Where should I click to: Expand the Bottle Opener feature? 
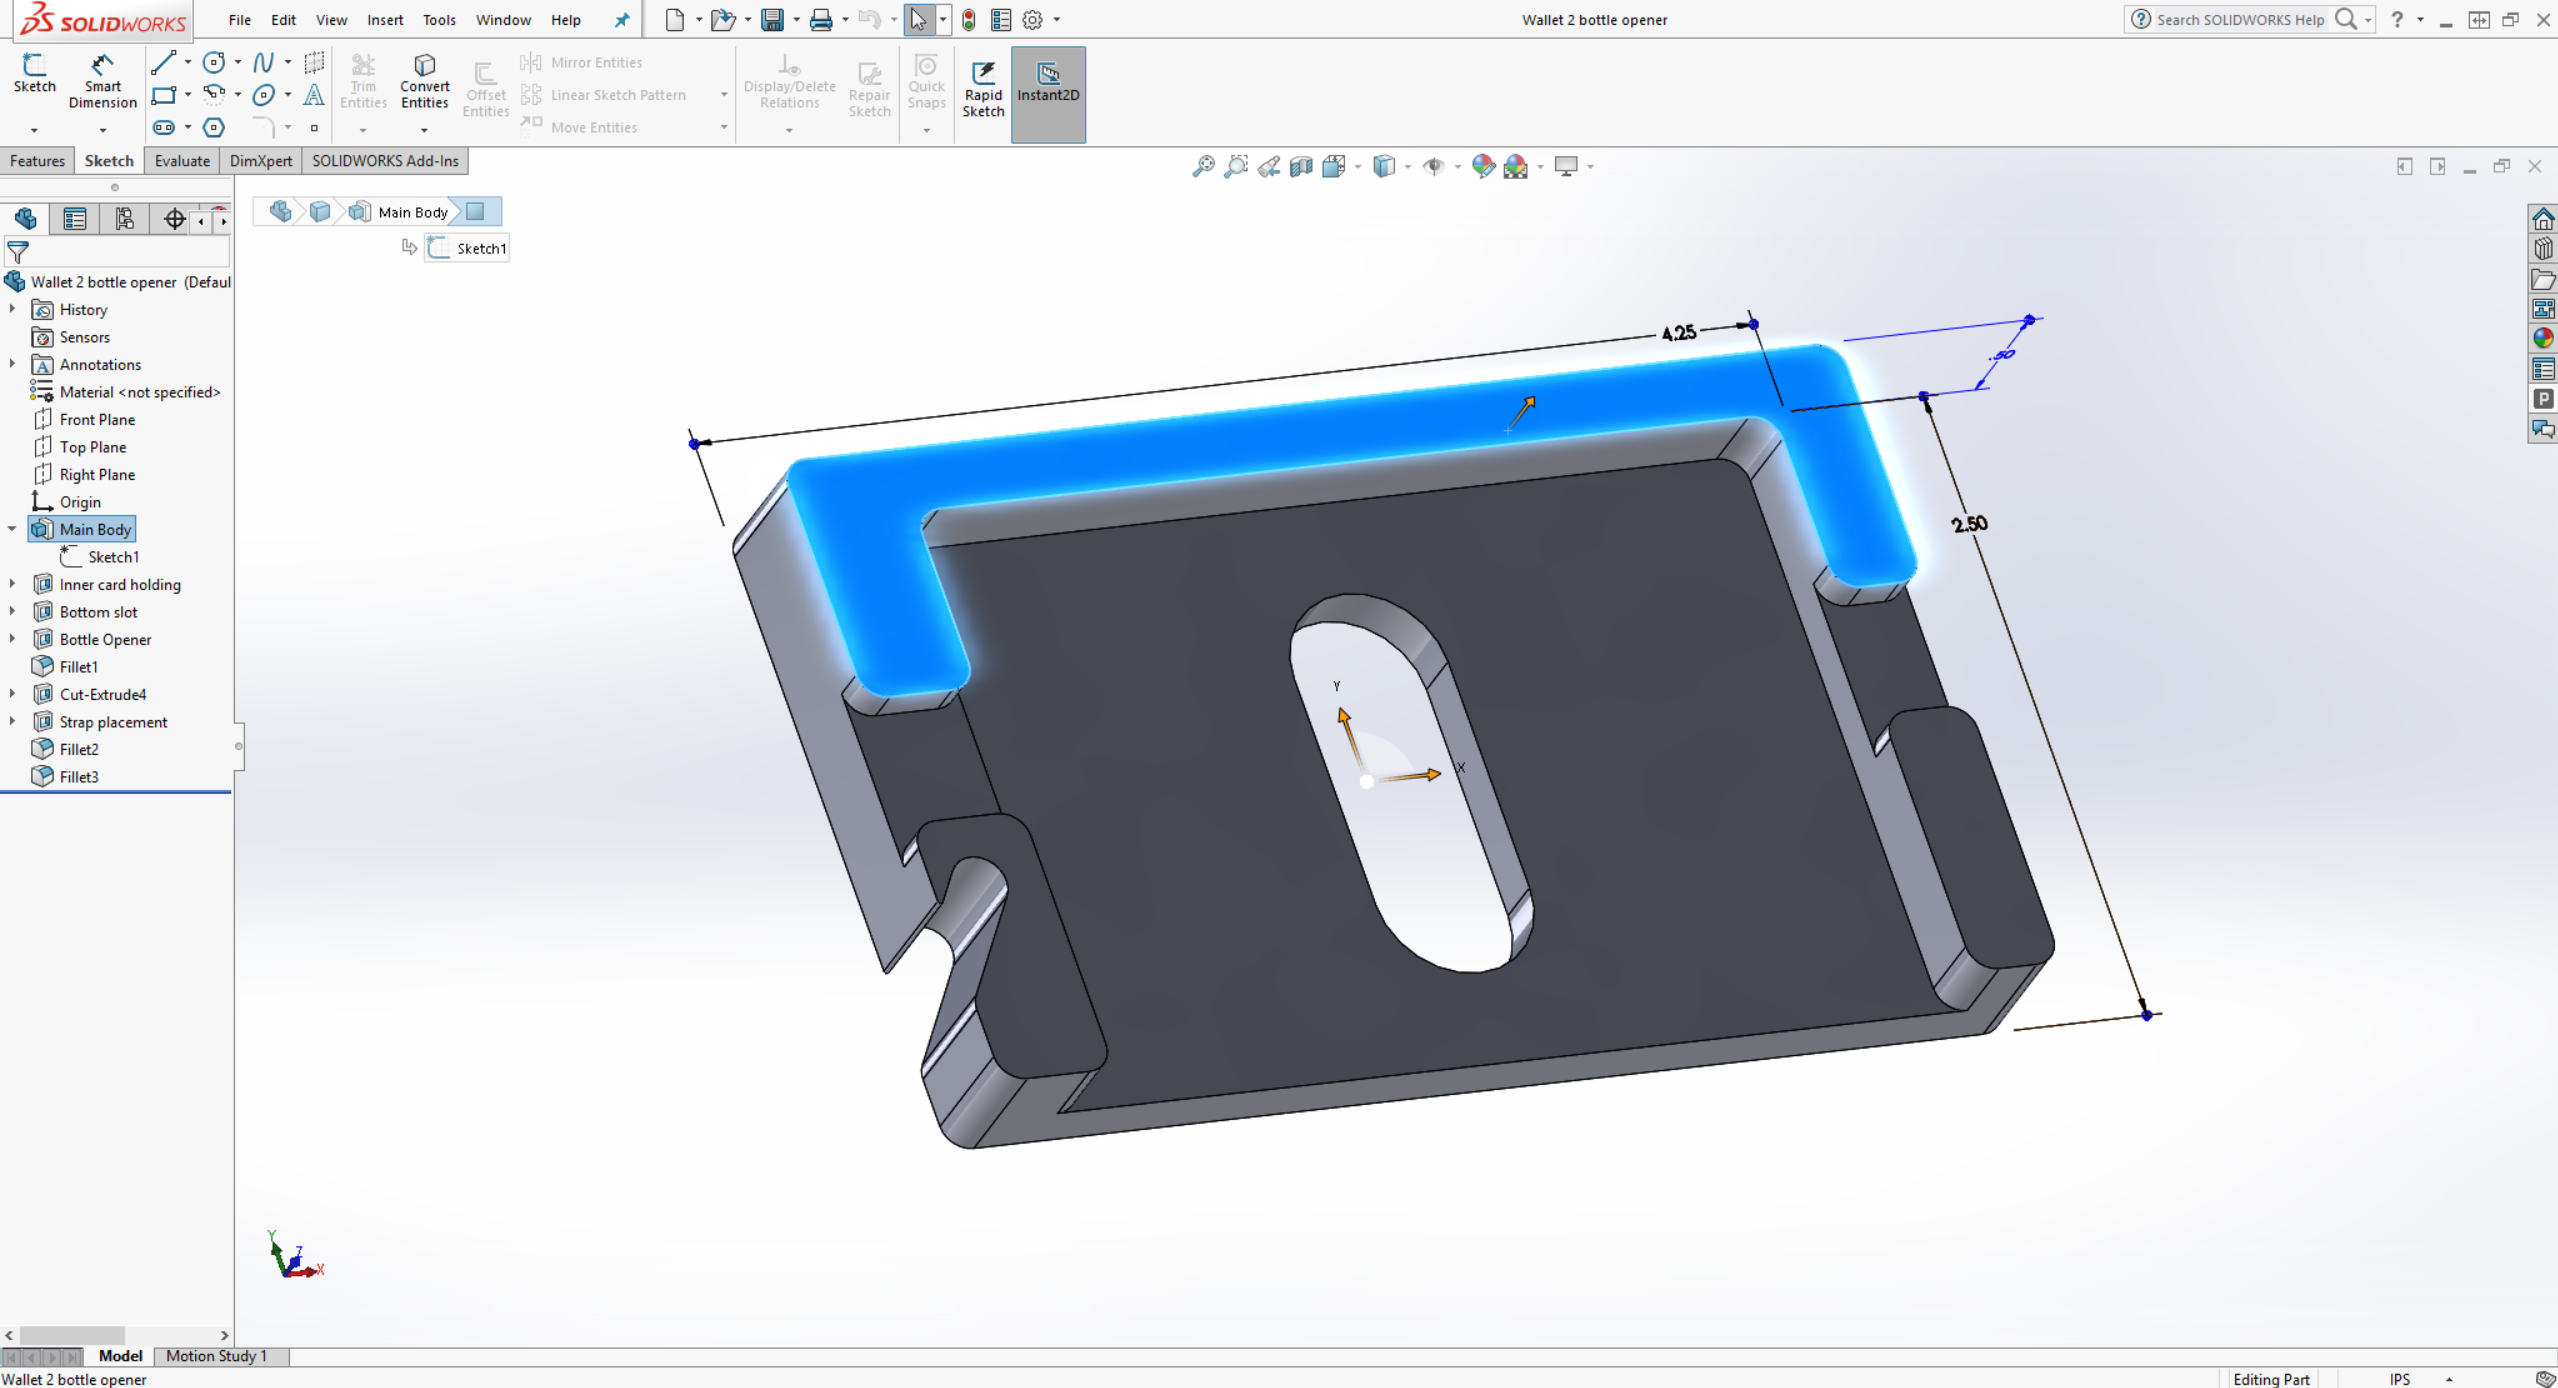12,639
